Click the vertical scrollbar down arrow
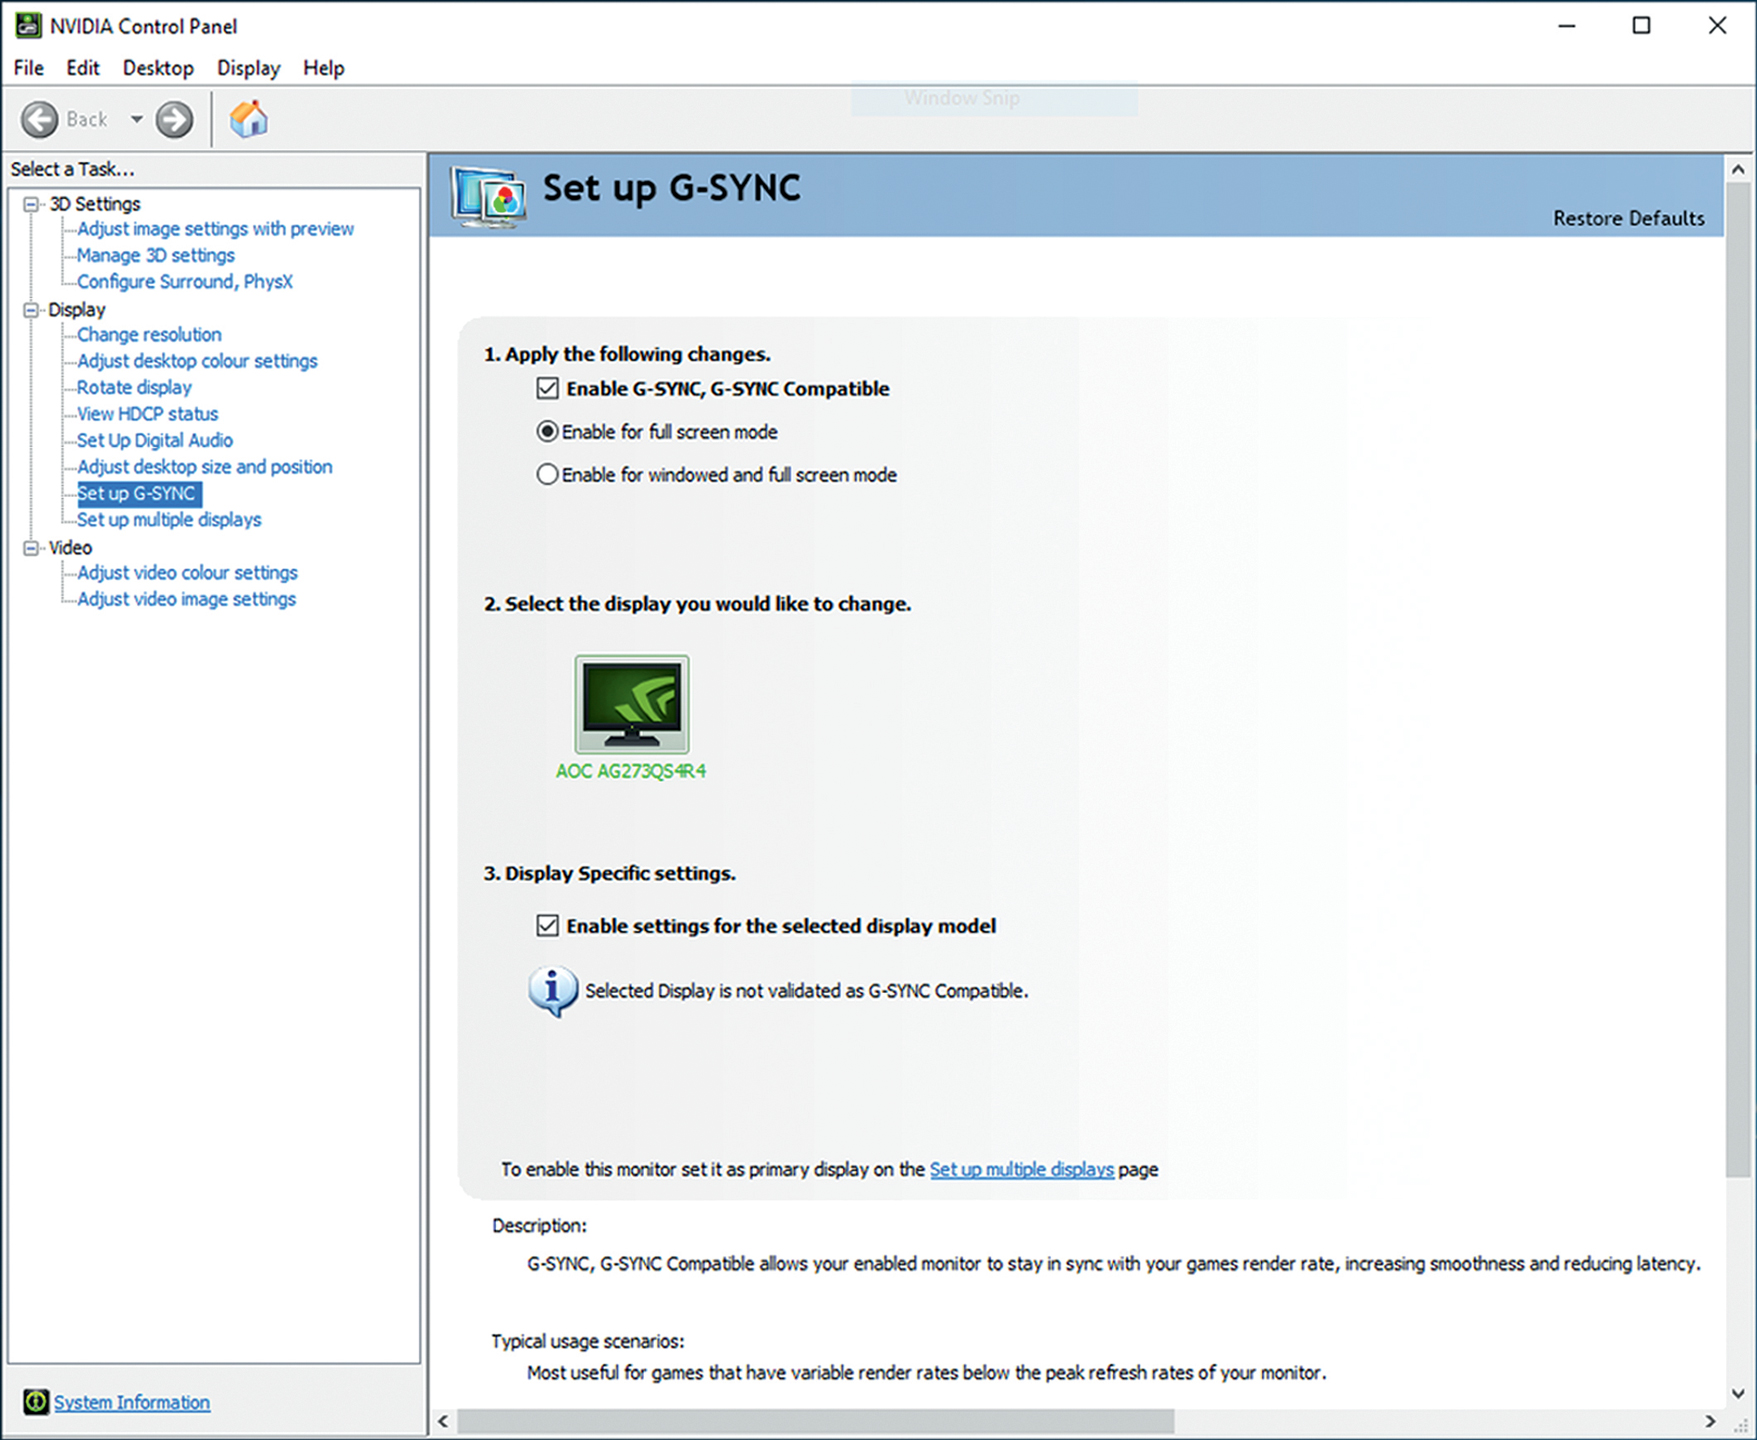 pyautogui.click(x=1738, y=1393)
